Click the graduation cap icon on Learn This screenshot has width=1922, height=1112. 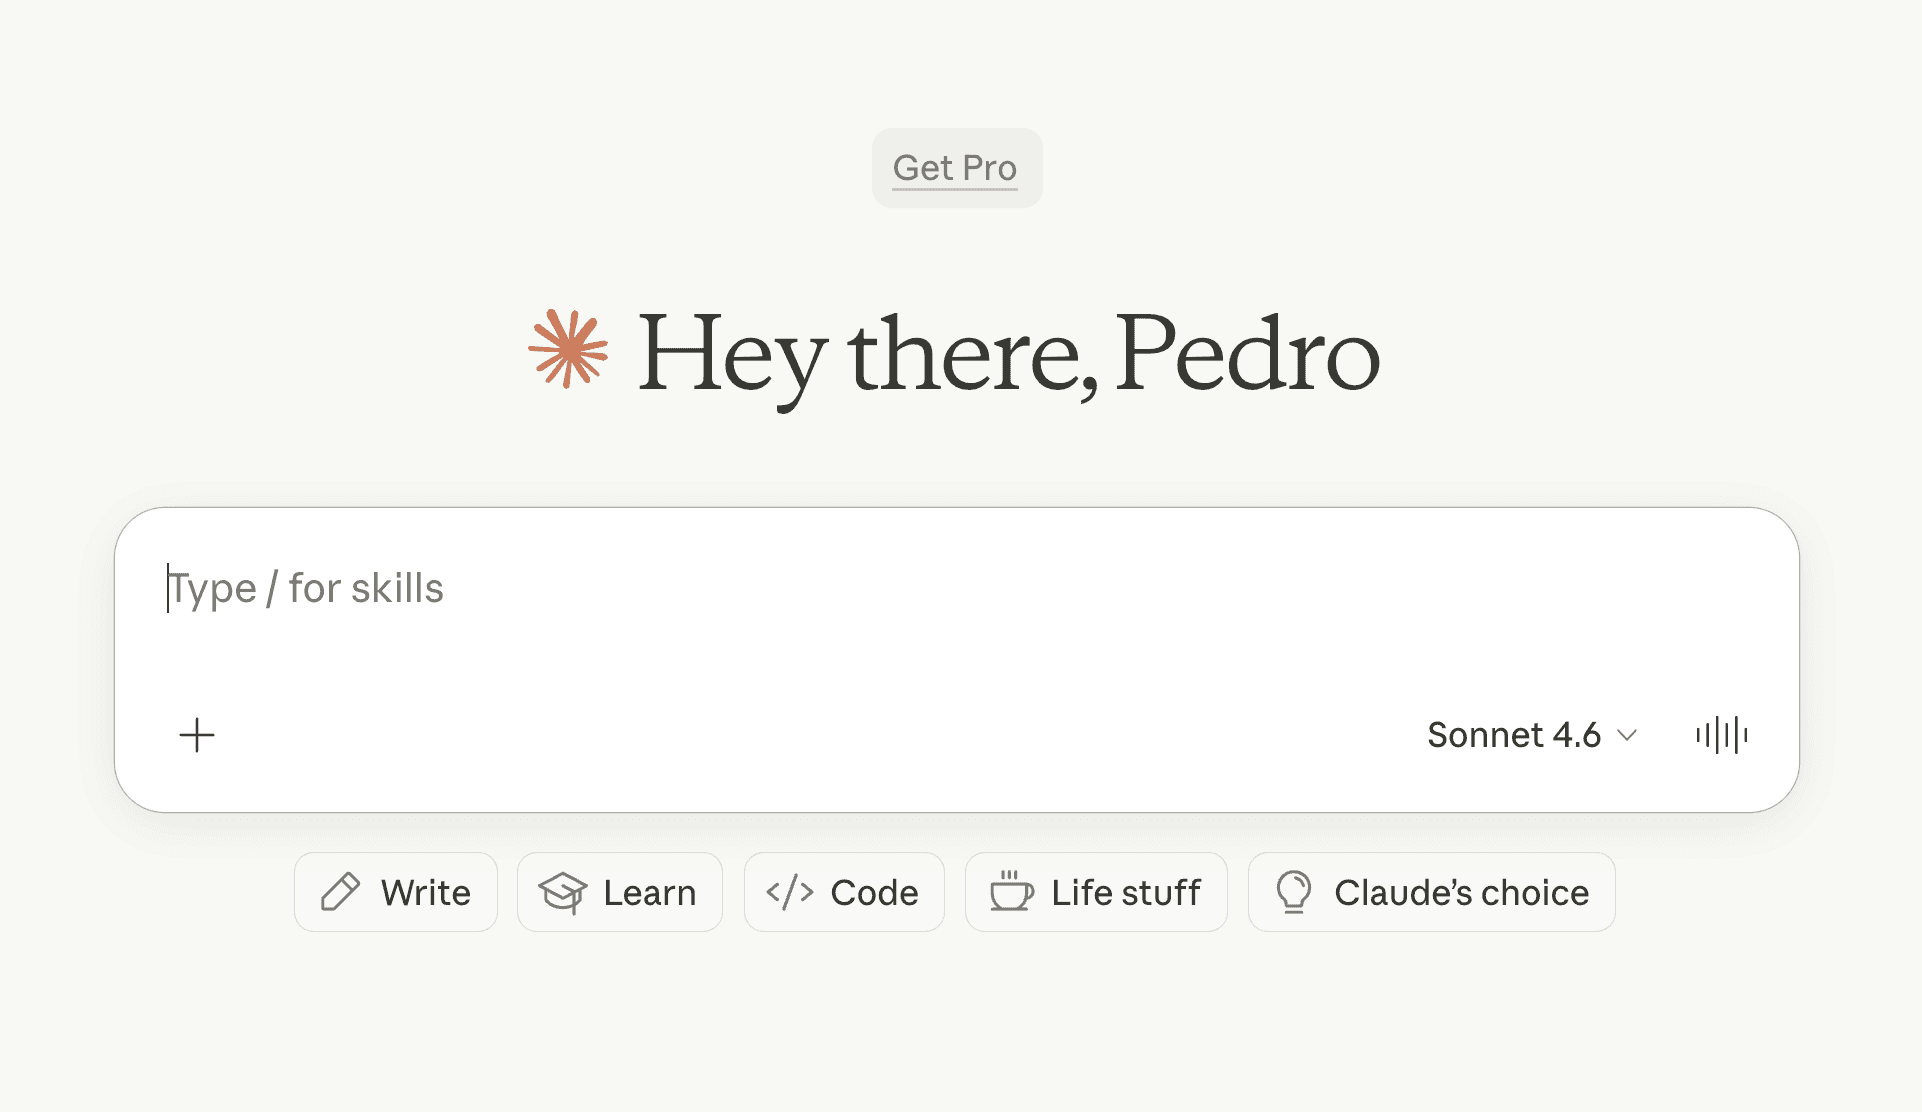563,892
